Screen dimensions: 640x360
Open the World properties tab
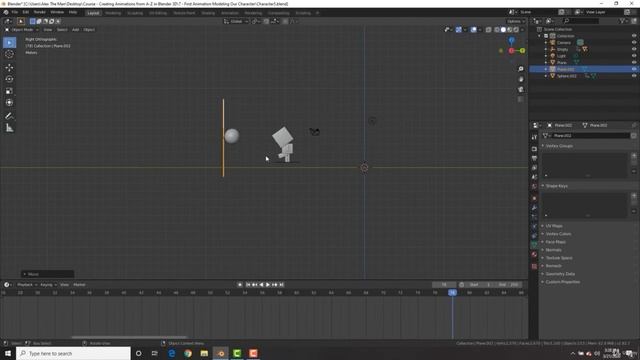pos(534,187)
